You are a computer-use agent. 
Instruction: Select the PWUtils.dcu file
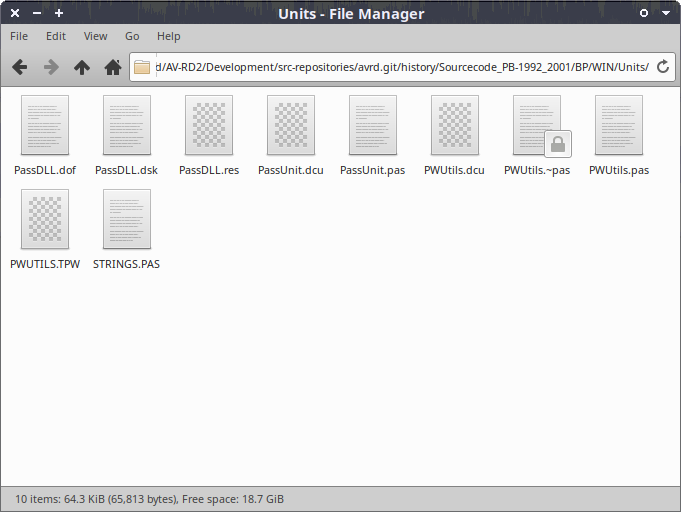tap(455, 126)
